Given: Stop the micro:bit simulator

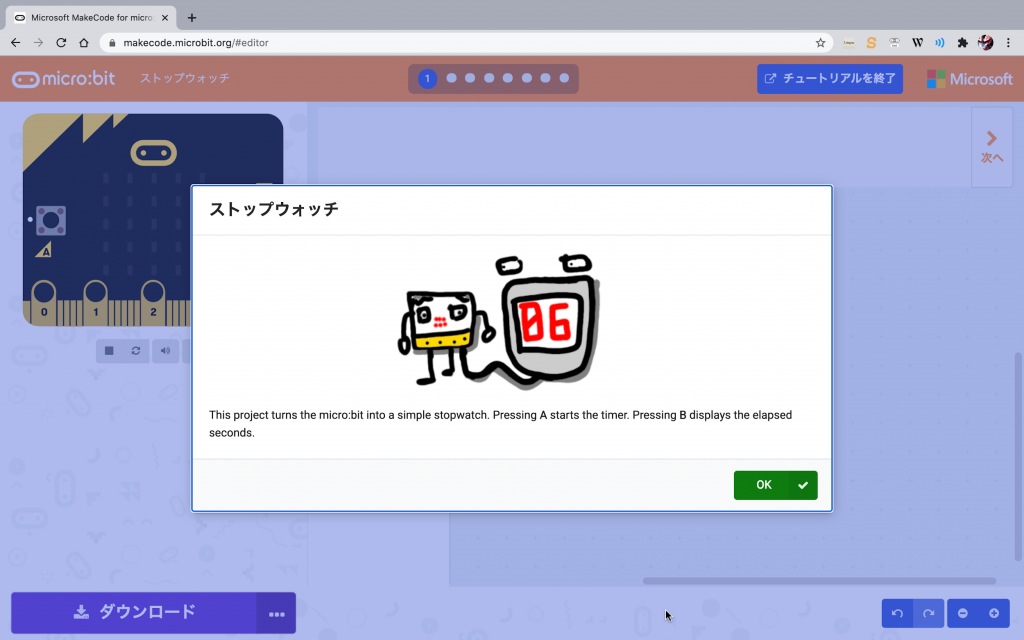Looking at the screenshot, I should point(109,351).
